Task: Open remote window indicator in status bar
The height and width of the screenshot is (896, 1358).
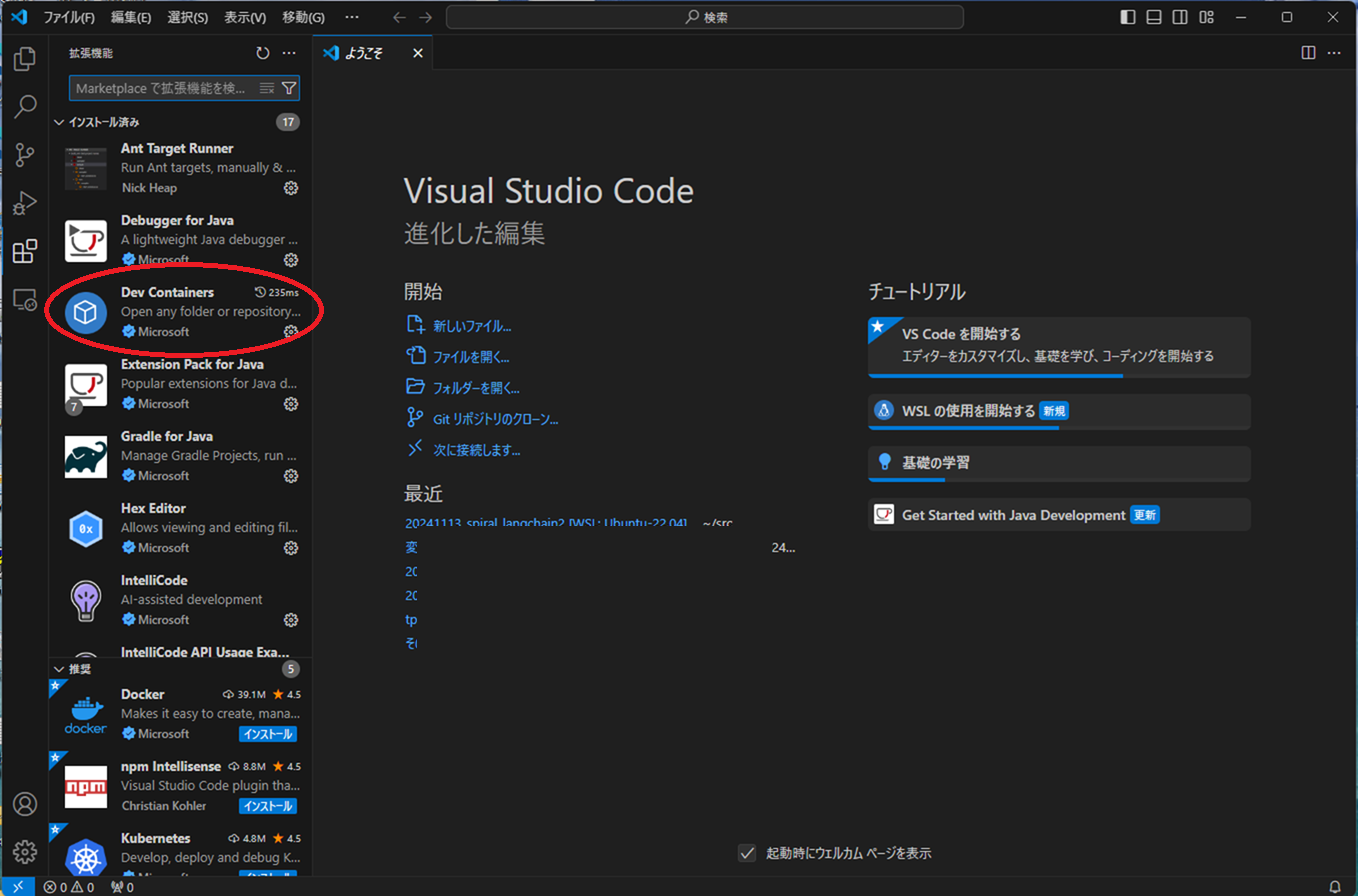Action: [17, 887]
